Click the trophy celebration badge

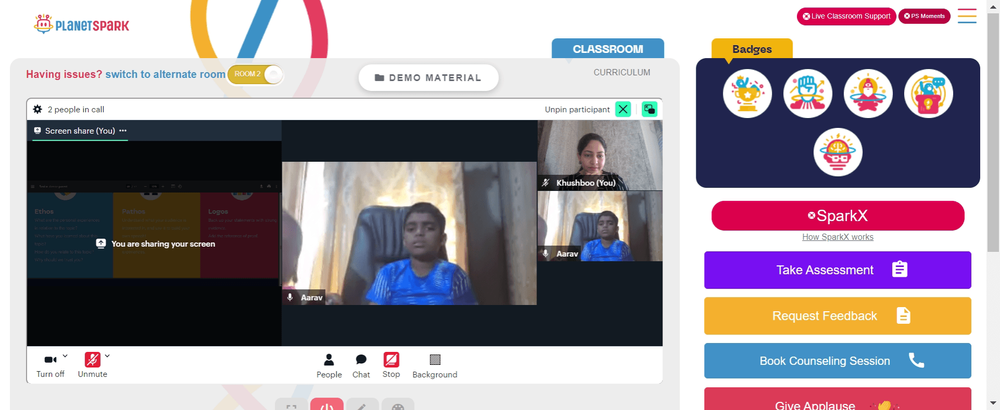click(x=747, y=93)
